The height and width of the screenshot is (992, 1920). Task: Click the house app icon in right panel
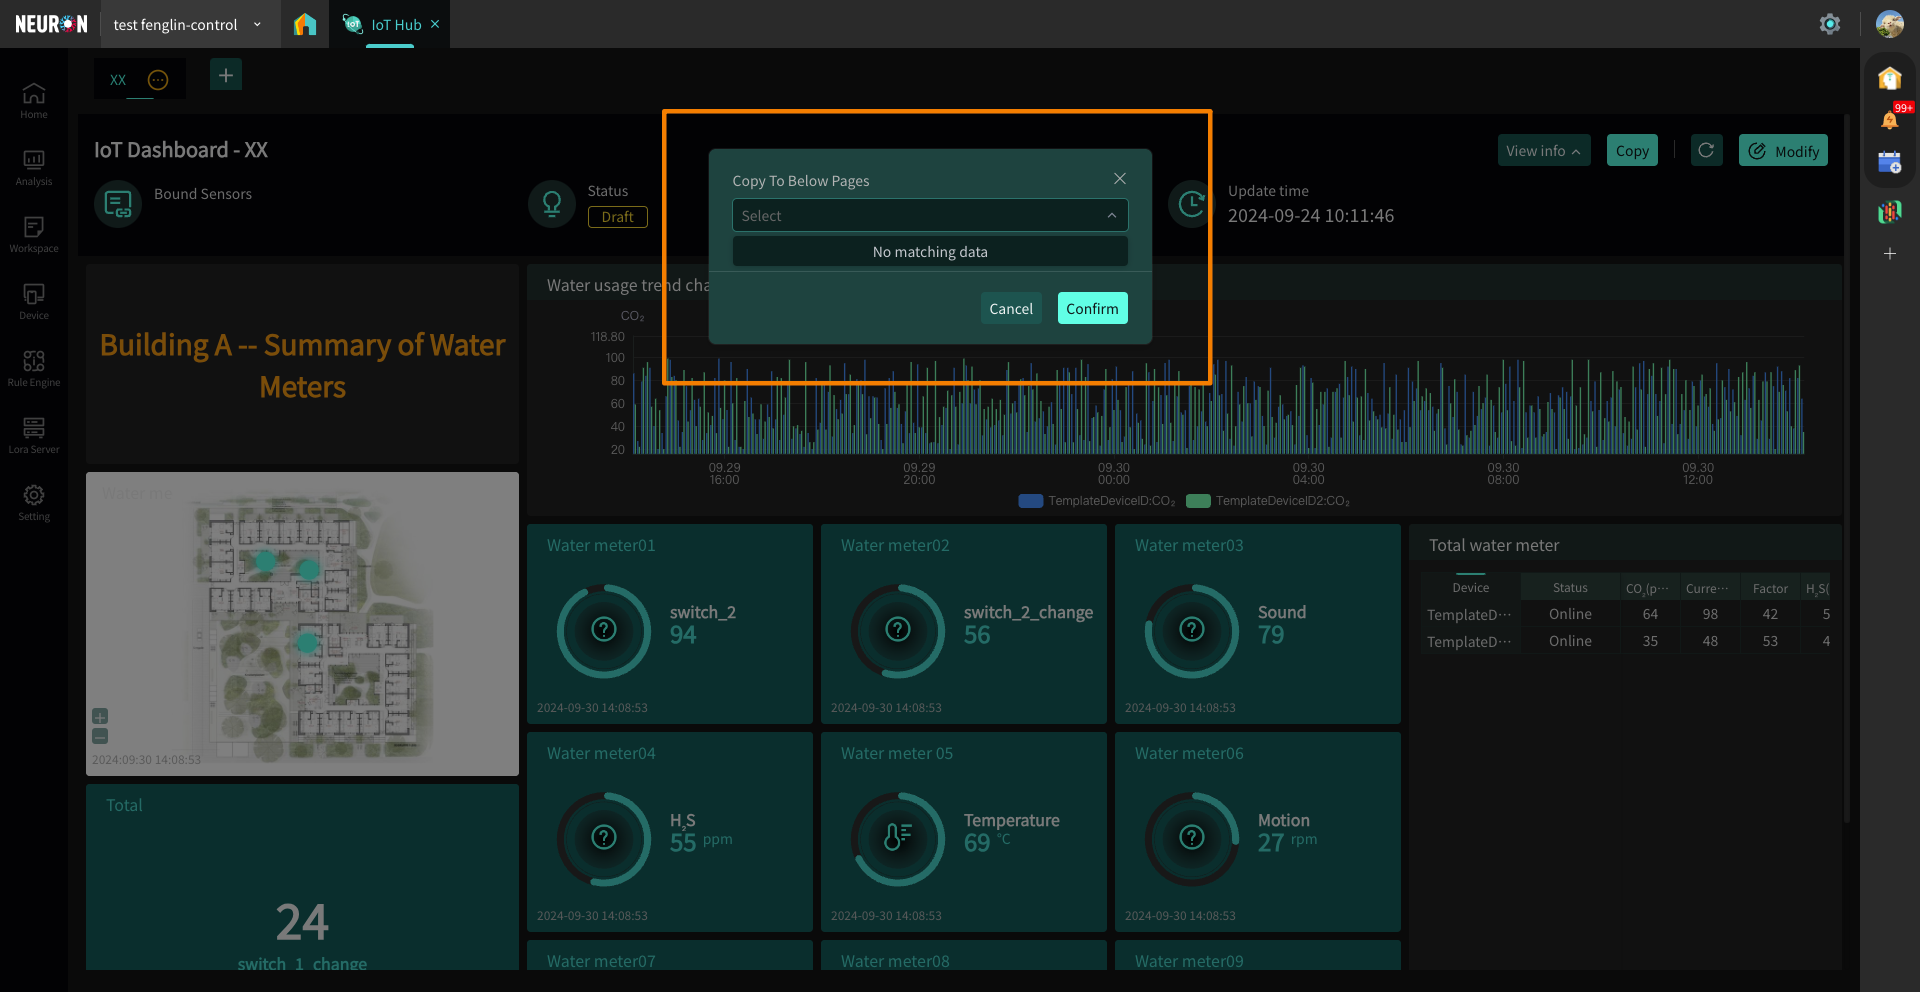[1890, 78]
